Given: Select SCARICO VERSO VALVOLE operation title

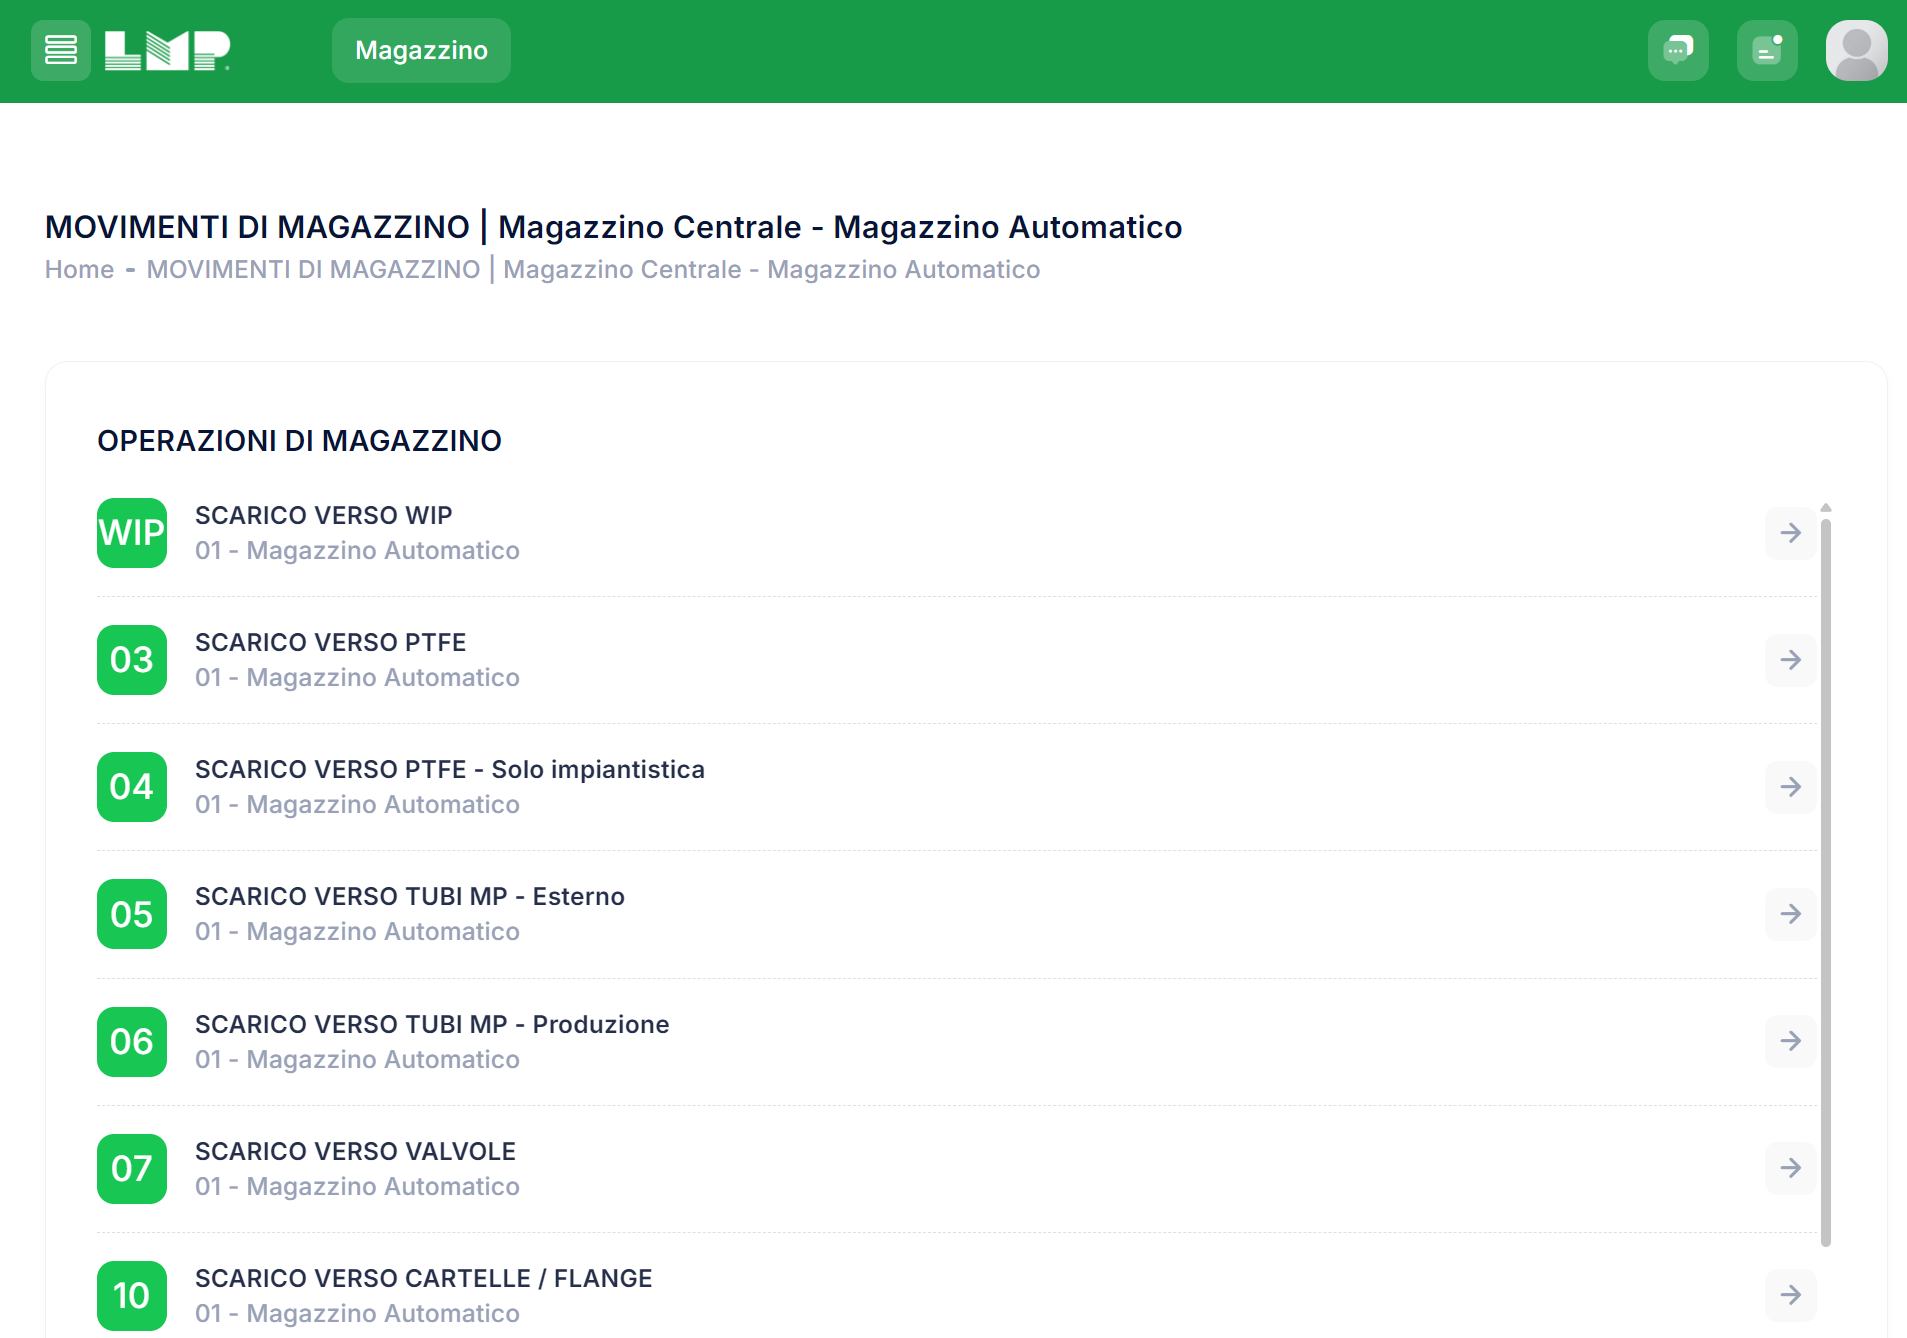Looking at the screenshot, I should [355, 1151].
